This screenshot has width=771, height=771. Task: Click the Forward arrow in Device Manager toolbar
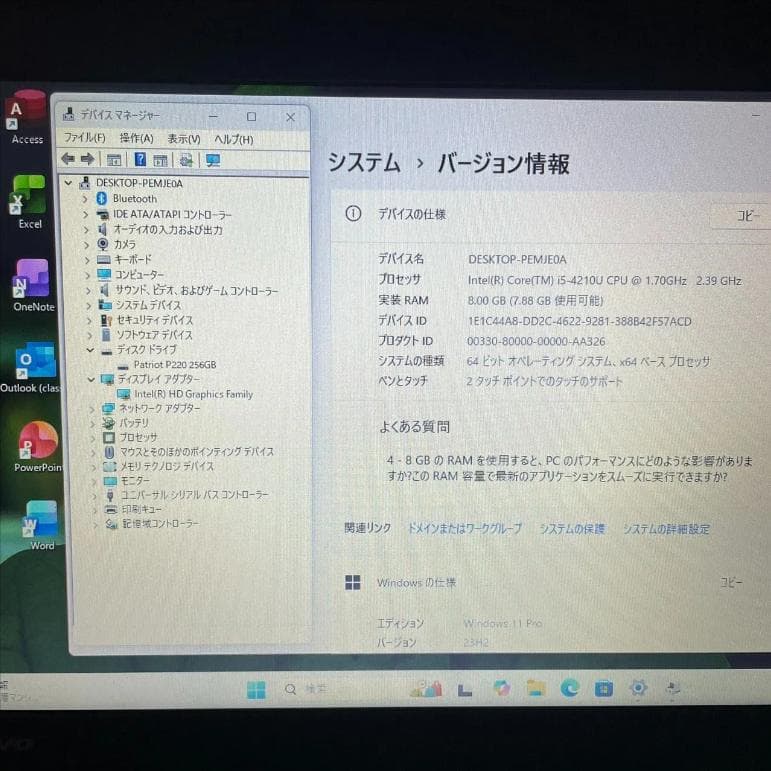click(88, 159)
